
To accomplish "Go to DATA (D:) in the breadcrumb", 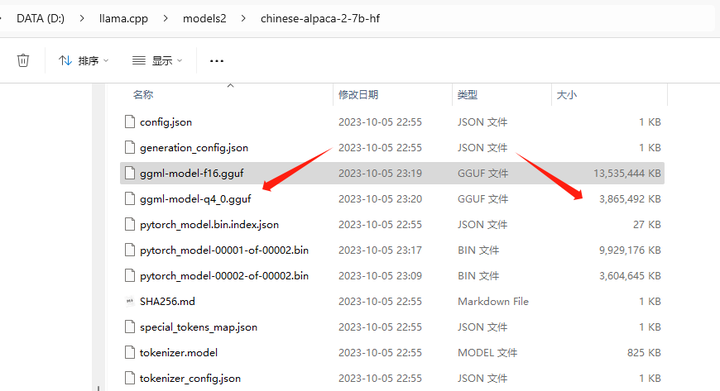I will 40,18.
